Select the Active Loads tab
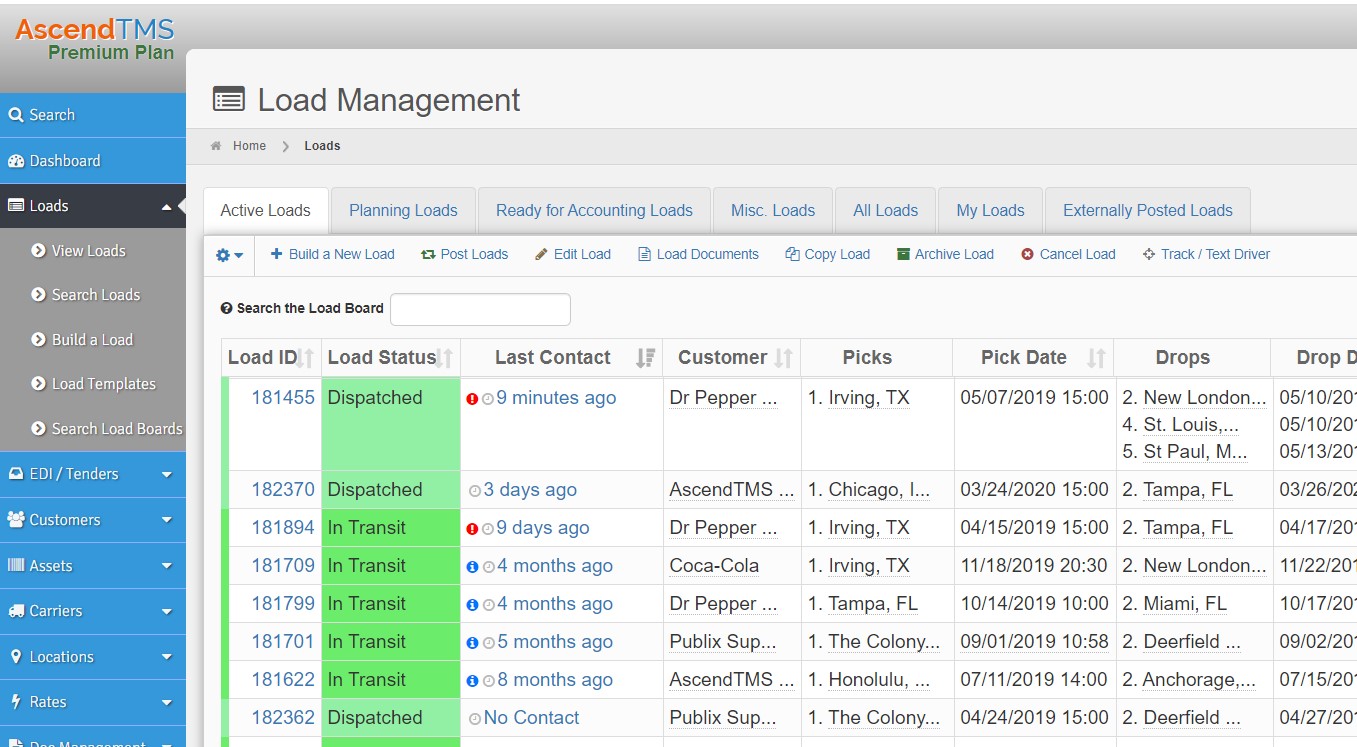This screenshot has height=747, width=1357. [266, 210]
